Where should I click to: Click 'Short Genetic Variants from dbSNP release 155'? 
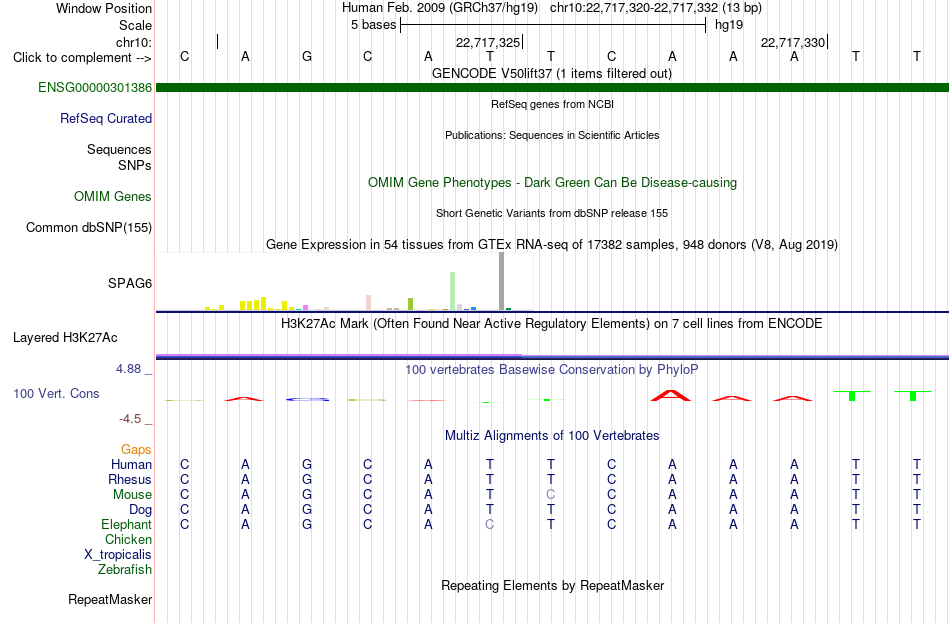[552, 213]
